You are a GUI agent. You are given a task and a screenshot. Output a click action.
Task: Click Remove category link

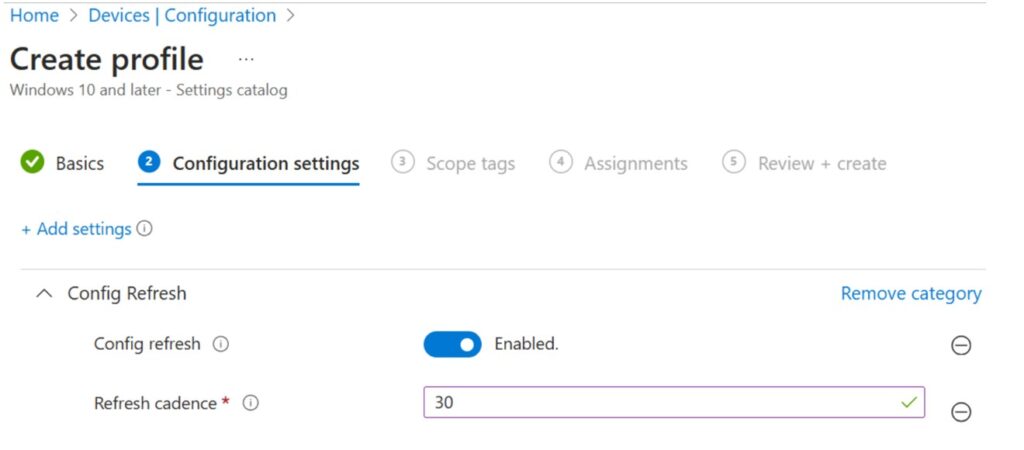910,294
